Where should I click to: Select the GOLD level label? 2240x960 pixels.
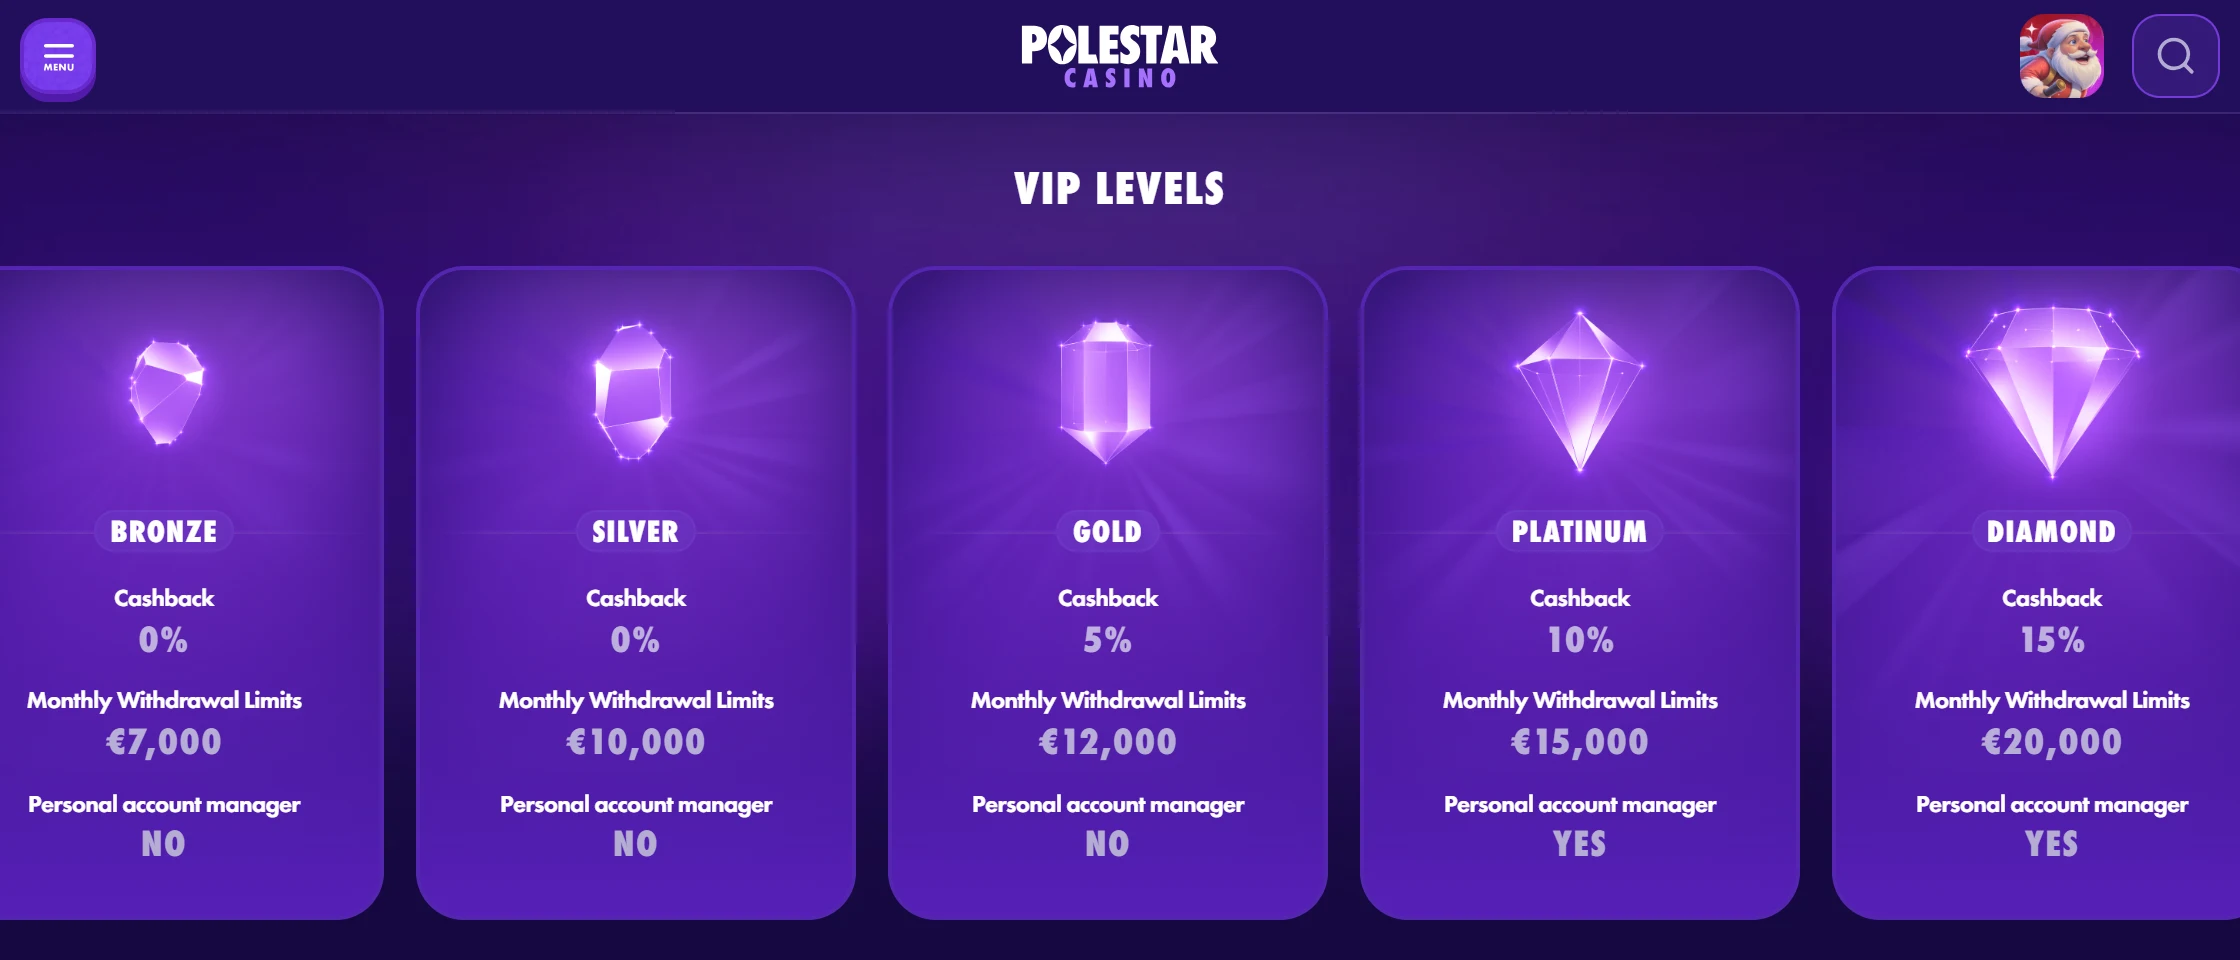click(1108, 532)
